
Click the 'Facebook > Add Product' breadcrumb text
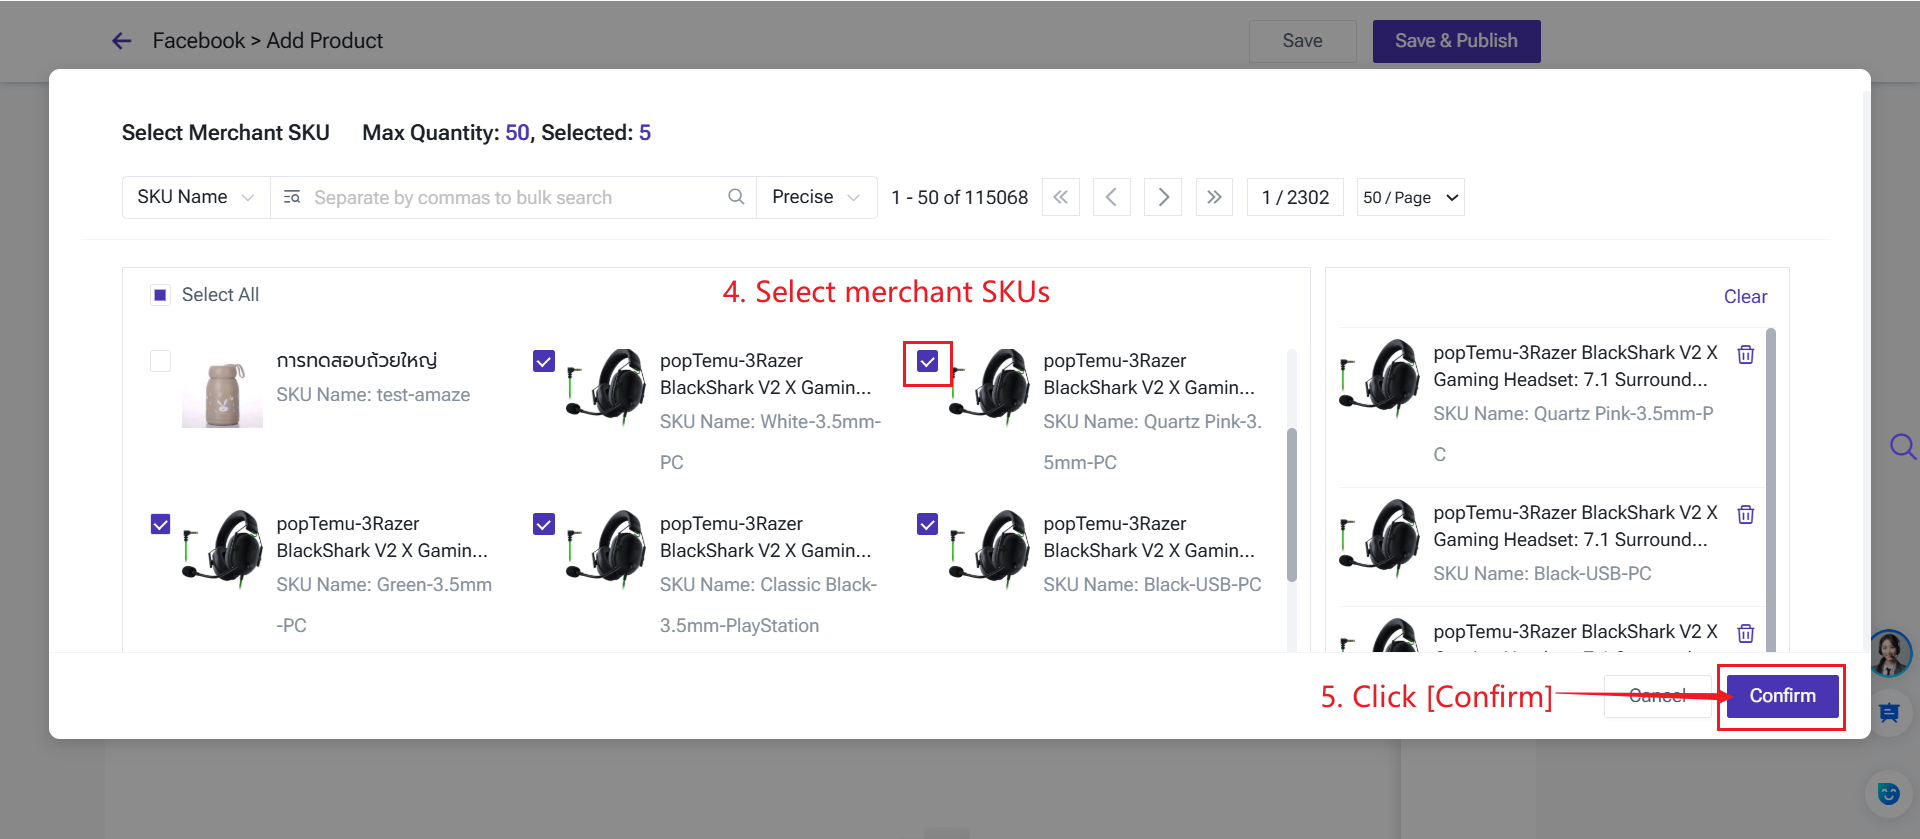pos(268,41)
